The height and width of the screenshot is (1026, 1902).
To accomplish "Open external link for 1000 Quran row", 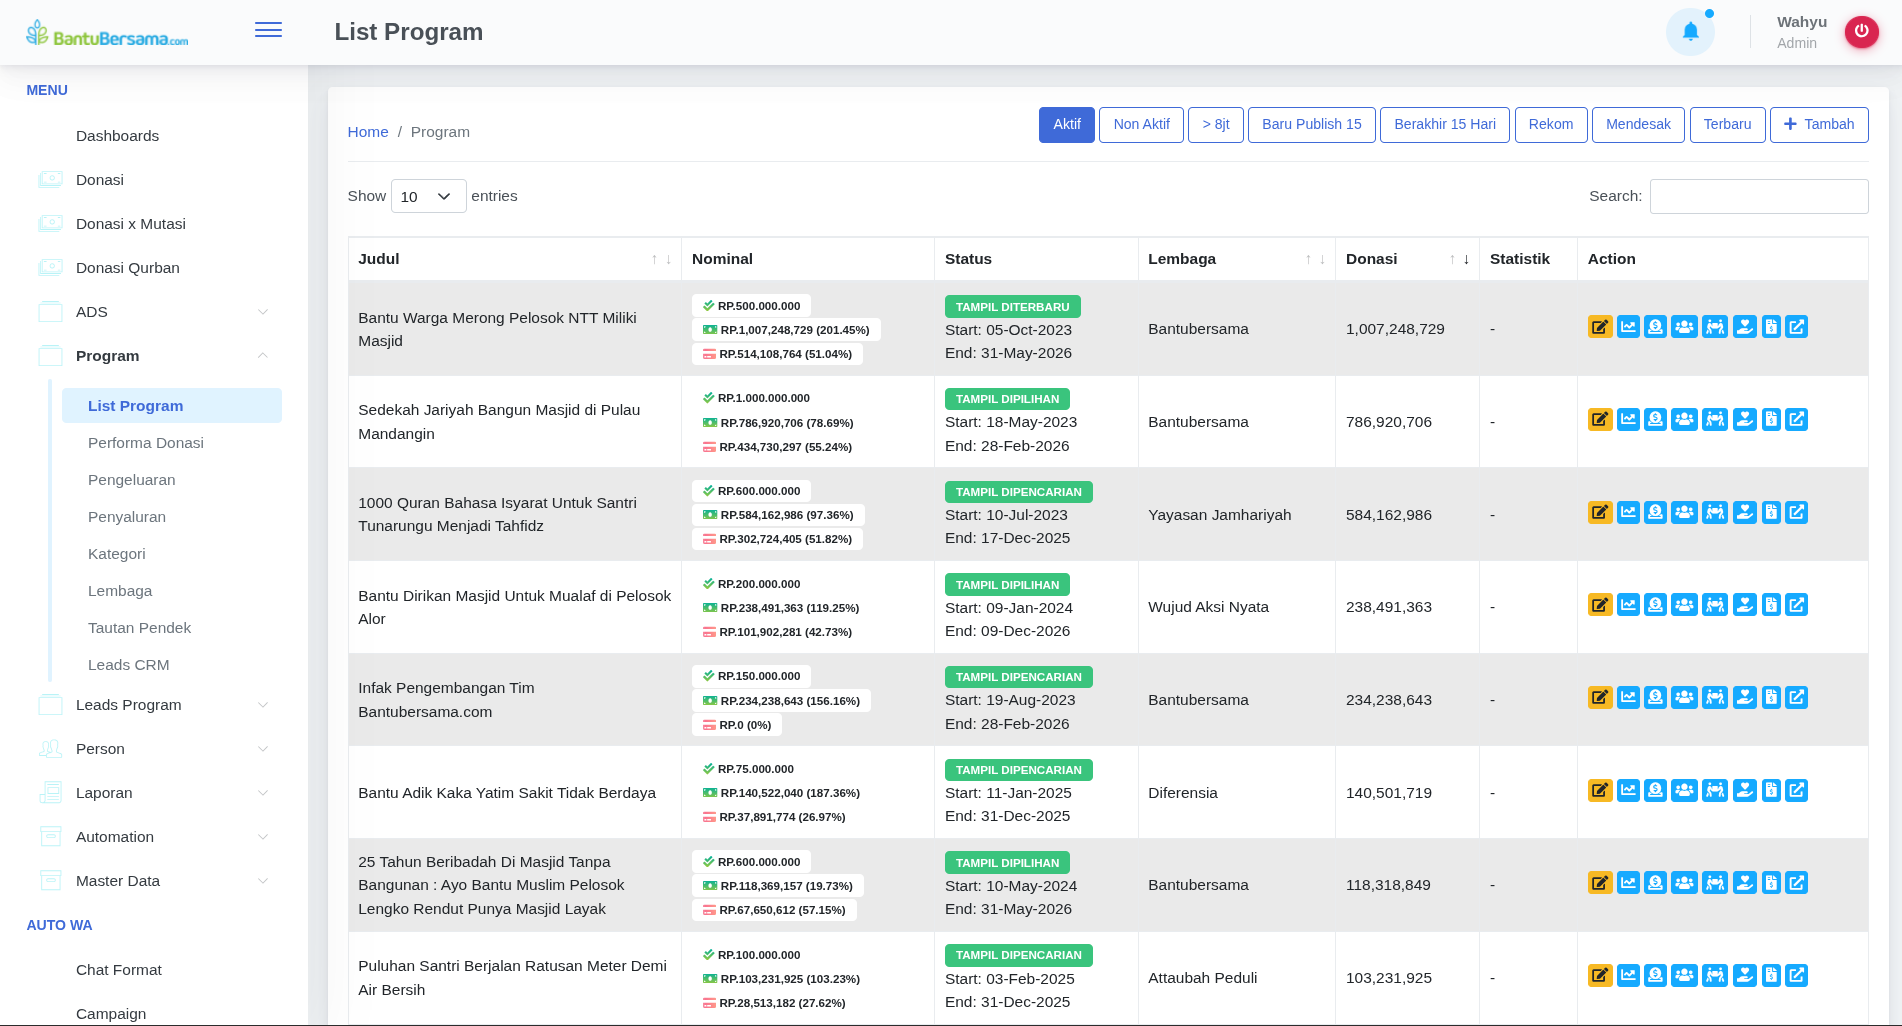I will coord(1796,513).
